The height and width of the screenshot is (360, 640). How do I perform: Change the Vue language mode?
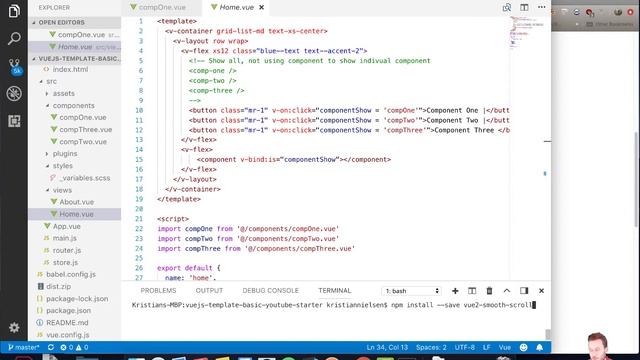(504, 347)
